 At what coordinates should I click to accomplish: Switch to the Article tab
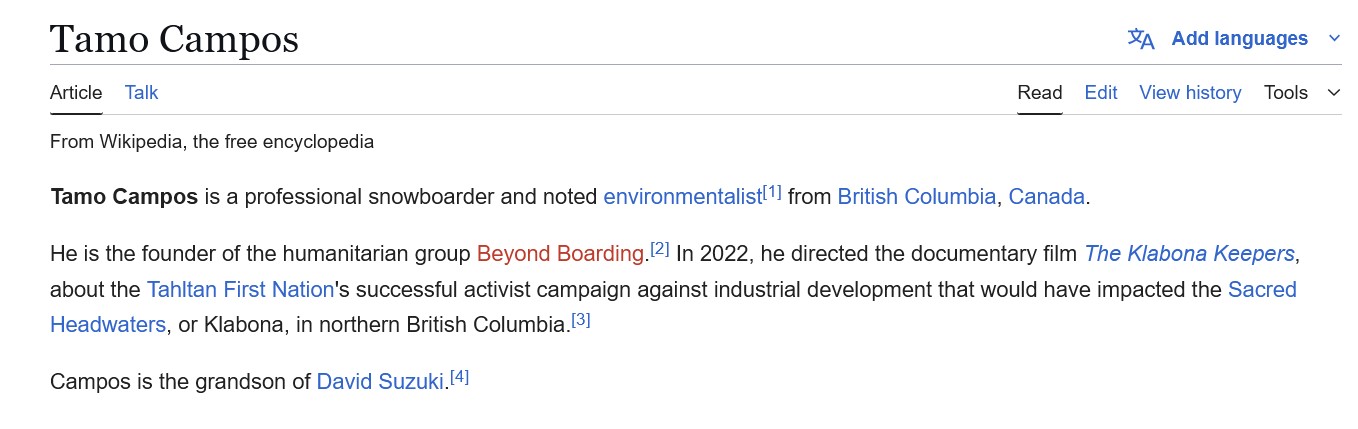[76, 93]
